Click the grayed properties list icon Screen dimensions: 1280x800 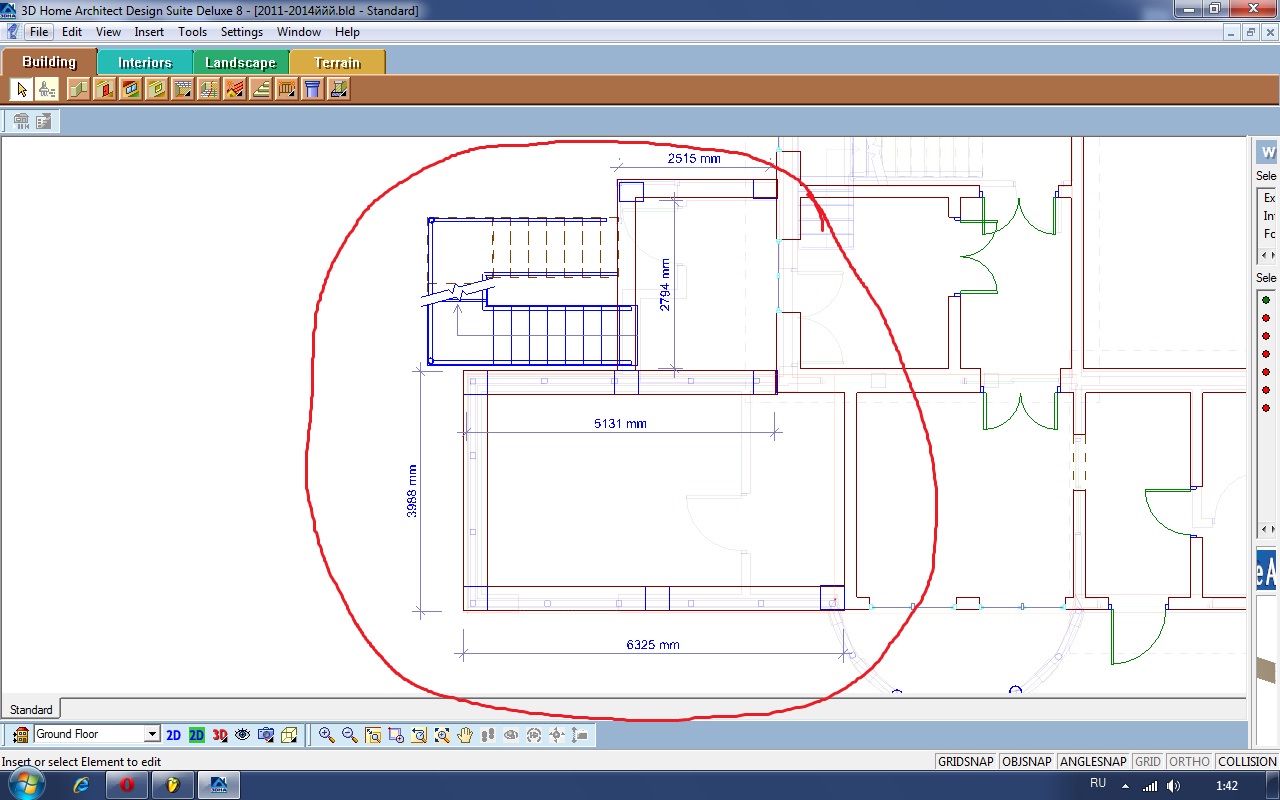tap(44, 121)
